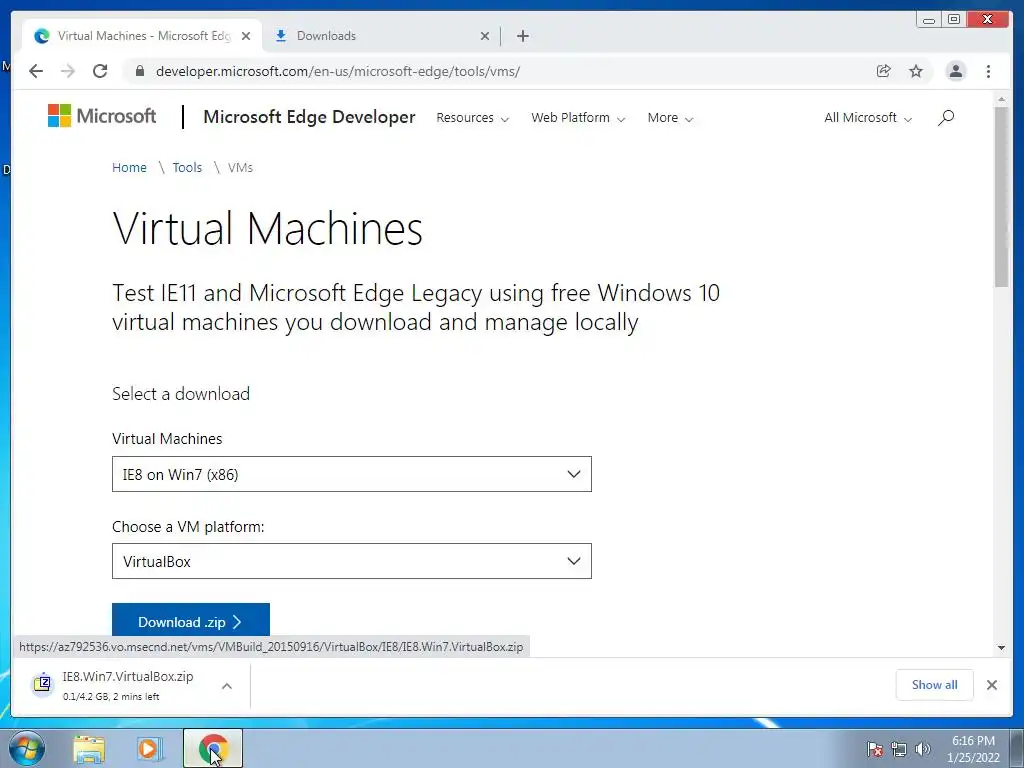Viewport: 1024px width, 768px height.
Task: Click the Chrome taskbar icon
Action: tap(213, 748)
